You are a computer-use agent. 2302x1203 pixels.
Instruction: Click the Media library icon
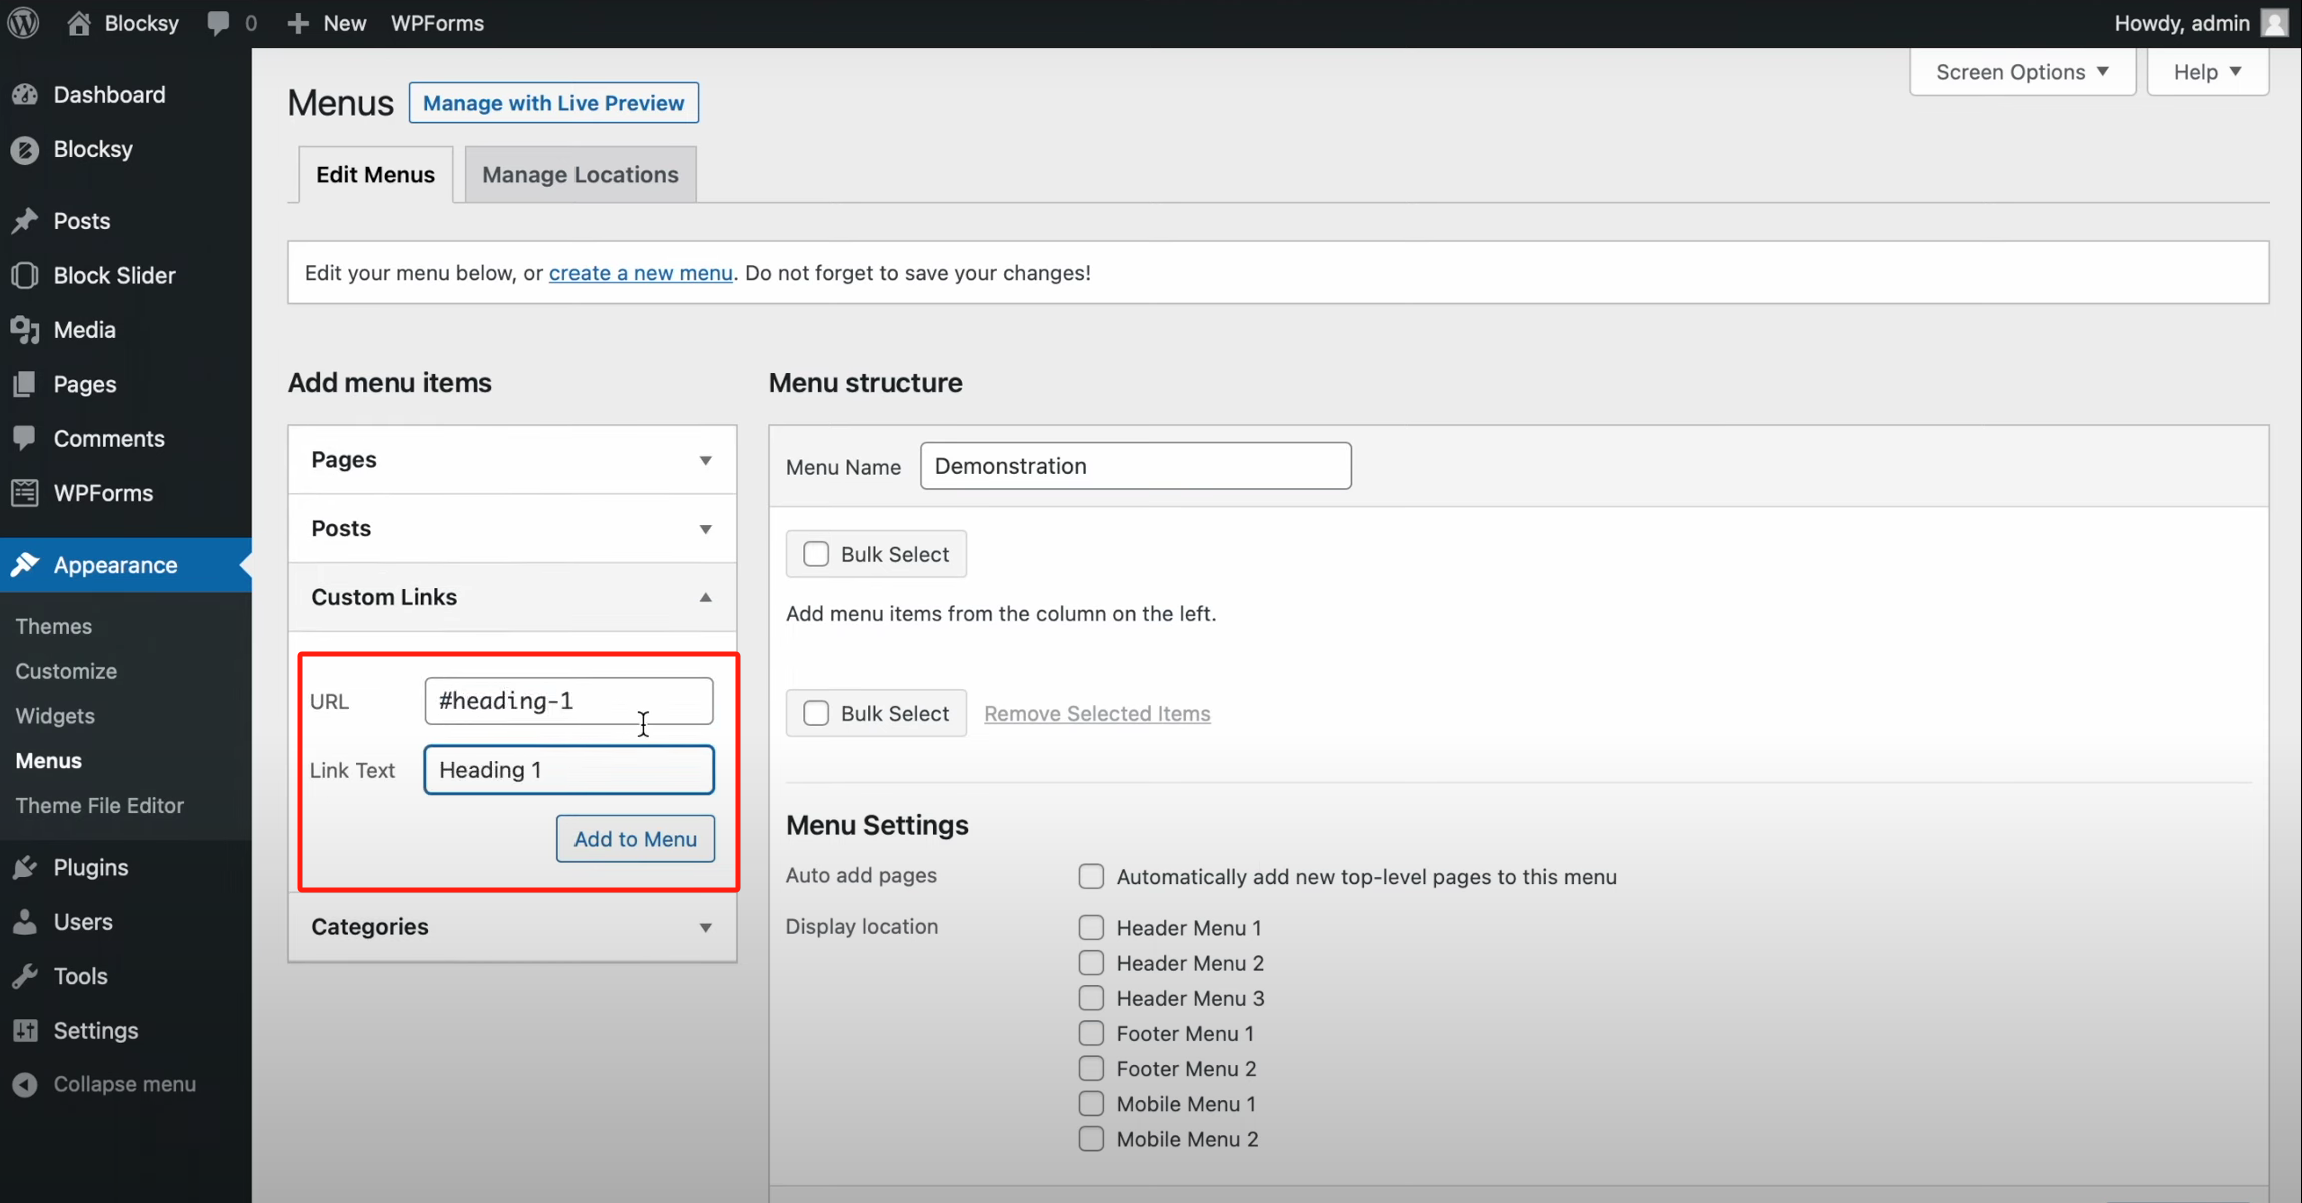pos(25,330)
